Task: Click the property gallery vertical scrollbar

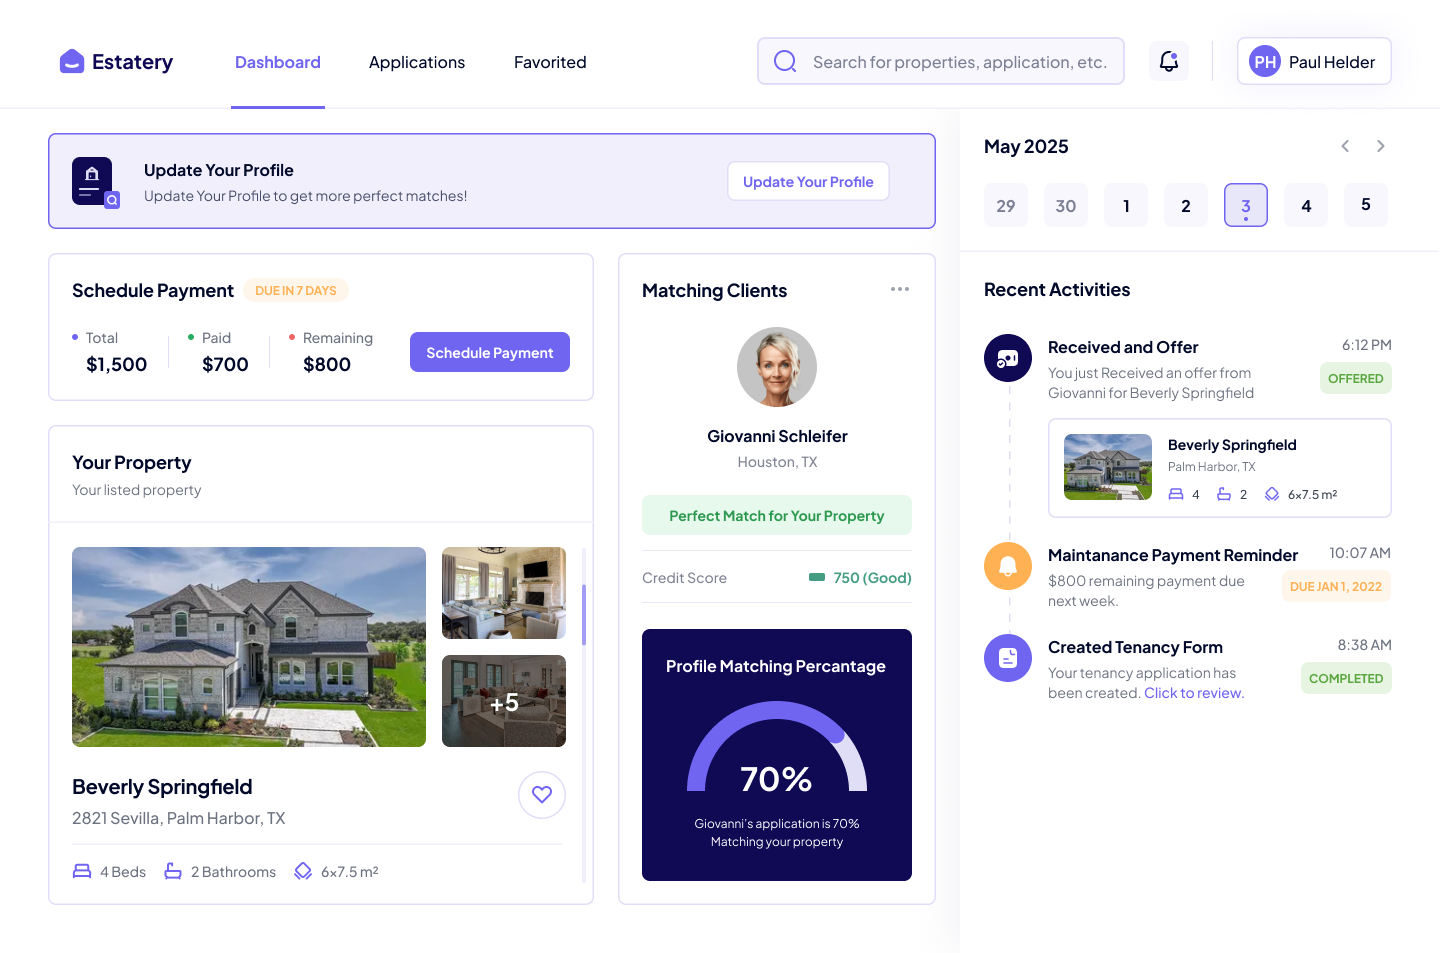Action: tap(584, 615)
